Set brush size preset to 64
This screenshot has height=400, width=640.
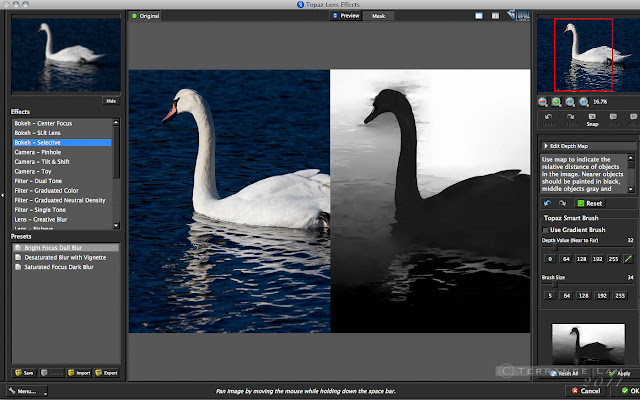click(567, 296)
